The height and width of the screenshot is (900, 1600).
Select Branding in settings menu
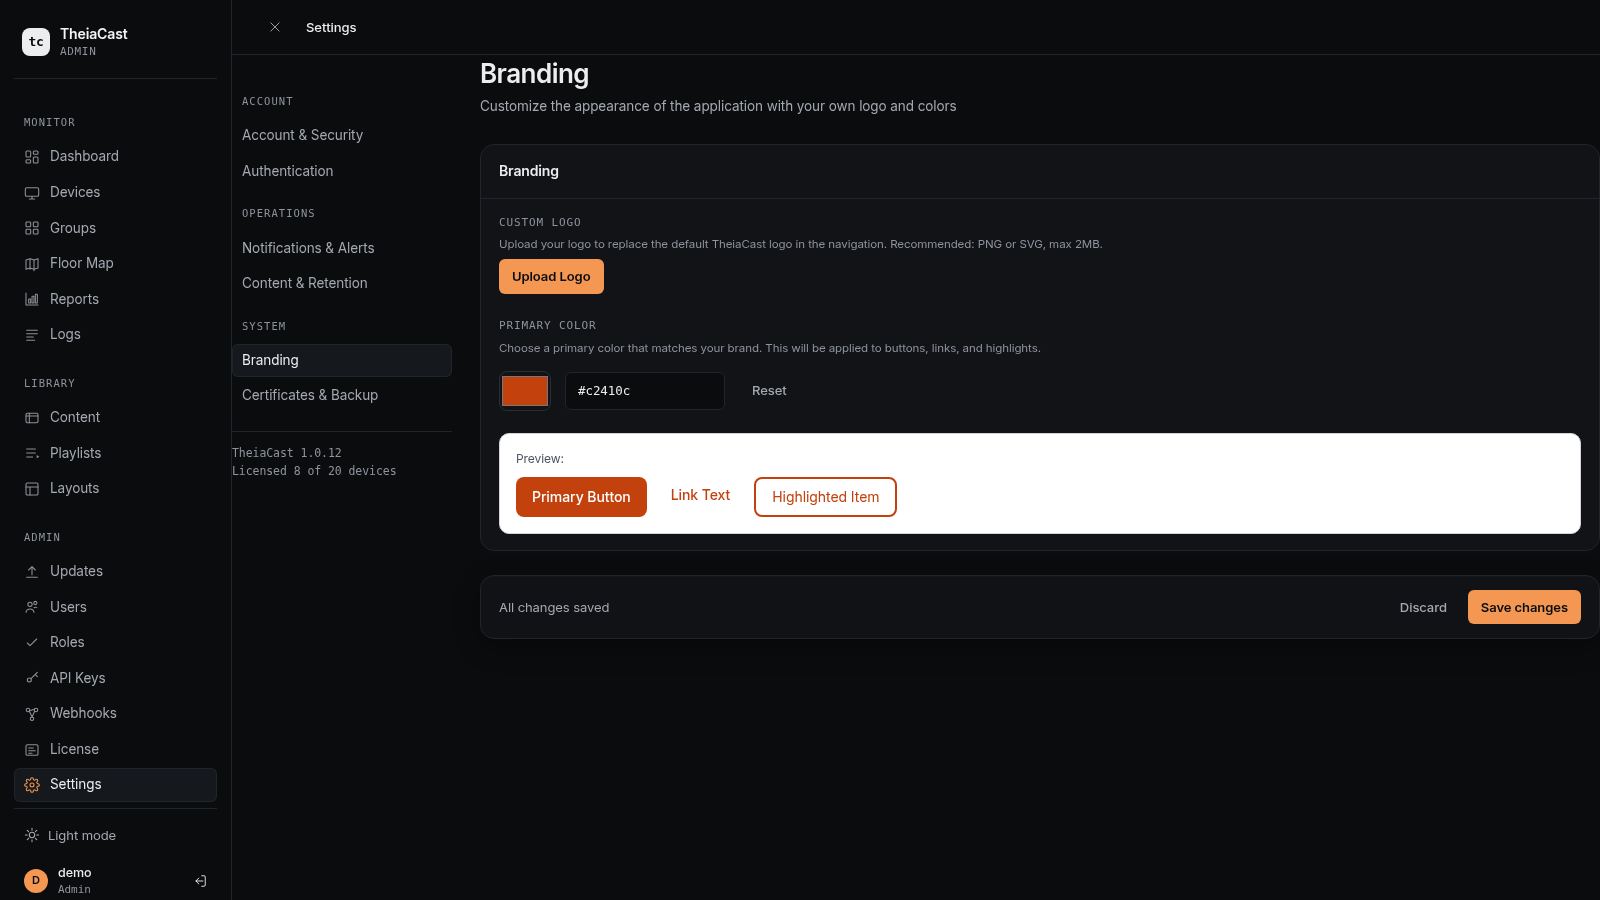click(342, 360)
